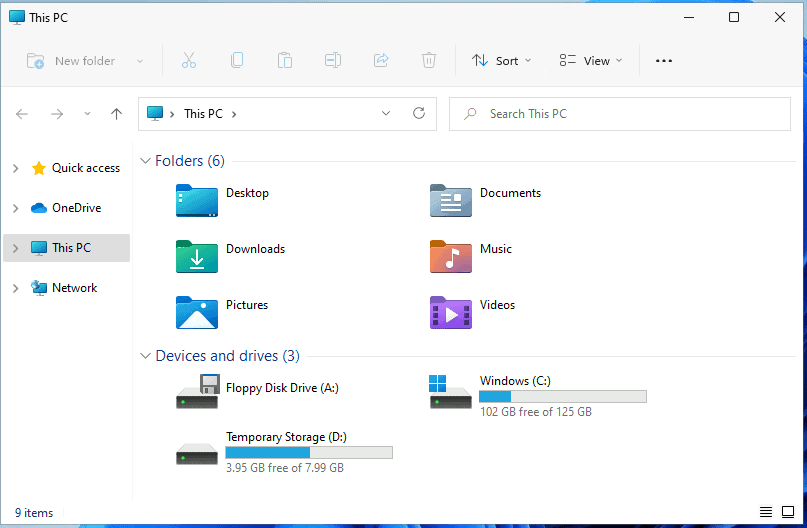Select Quick access in the navigation pane
The height and width of the screenshot is (528, 807).
[86, 168]
